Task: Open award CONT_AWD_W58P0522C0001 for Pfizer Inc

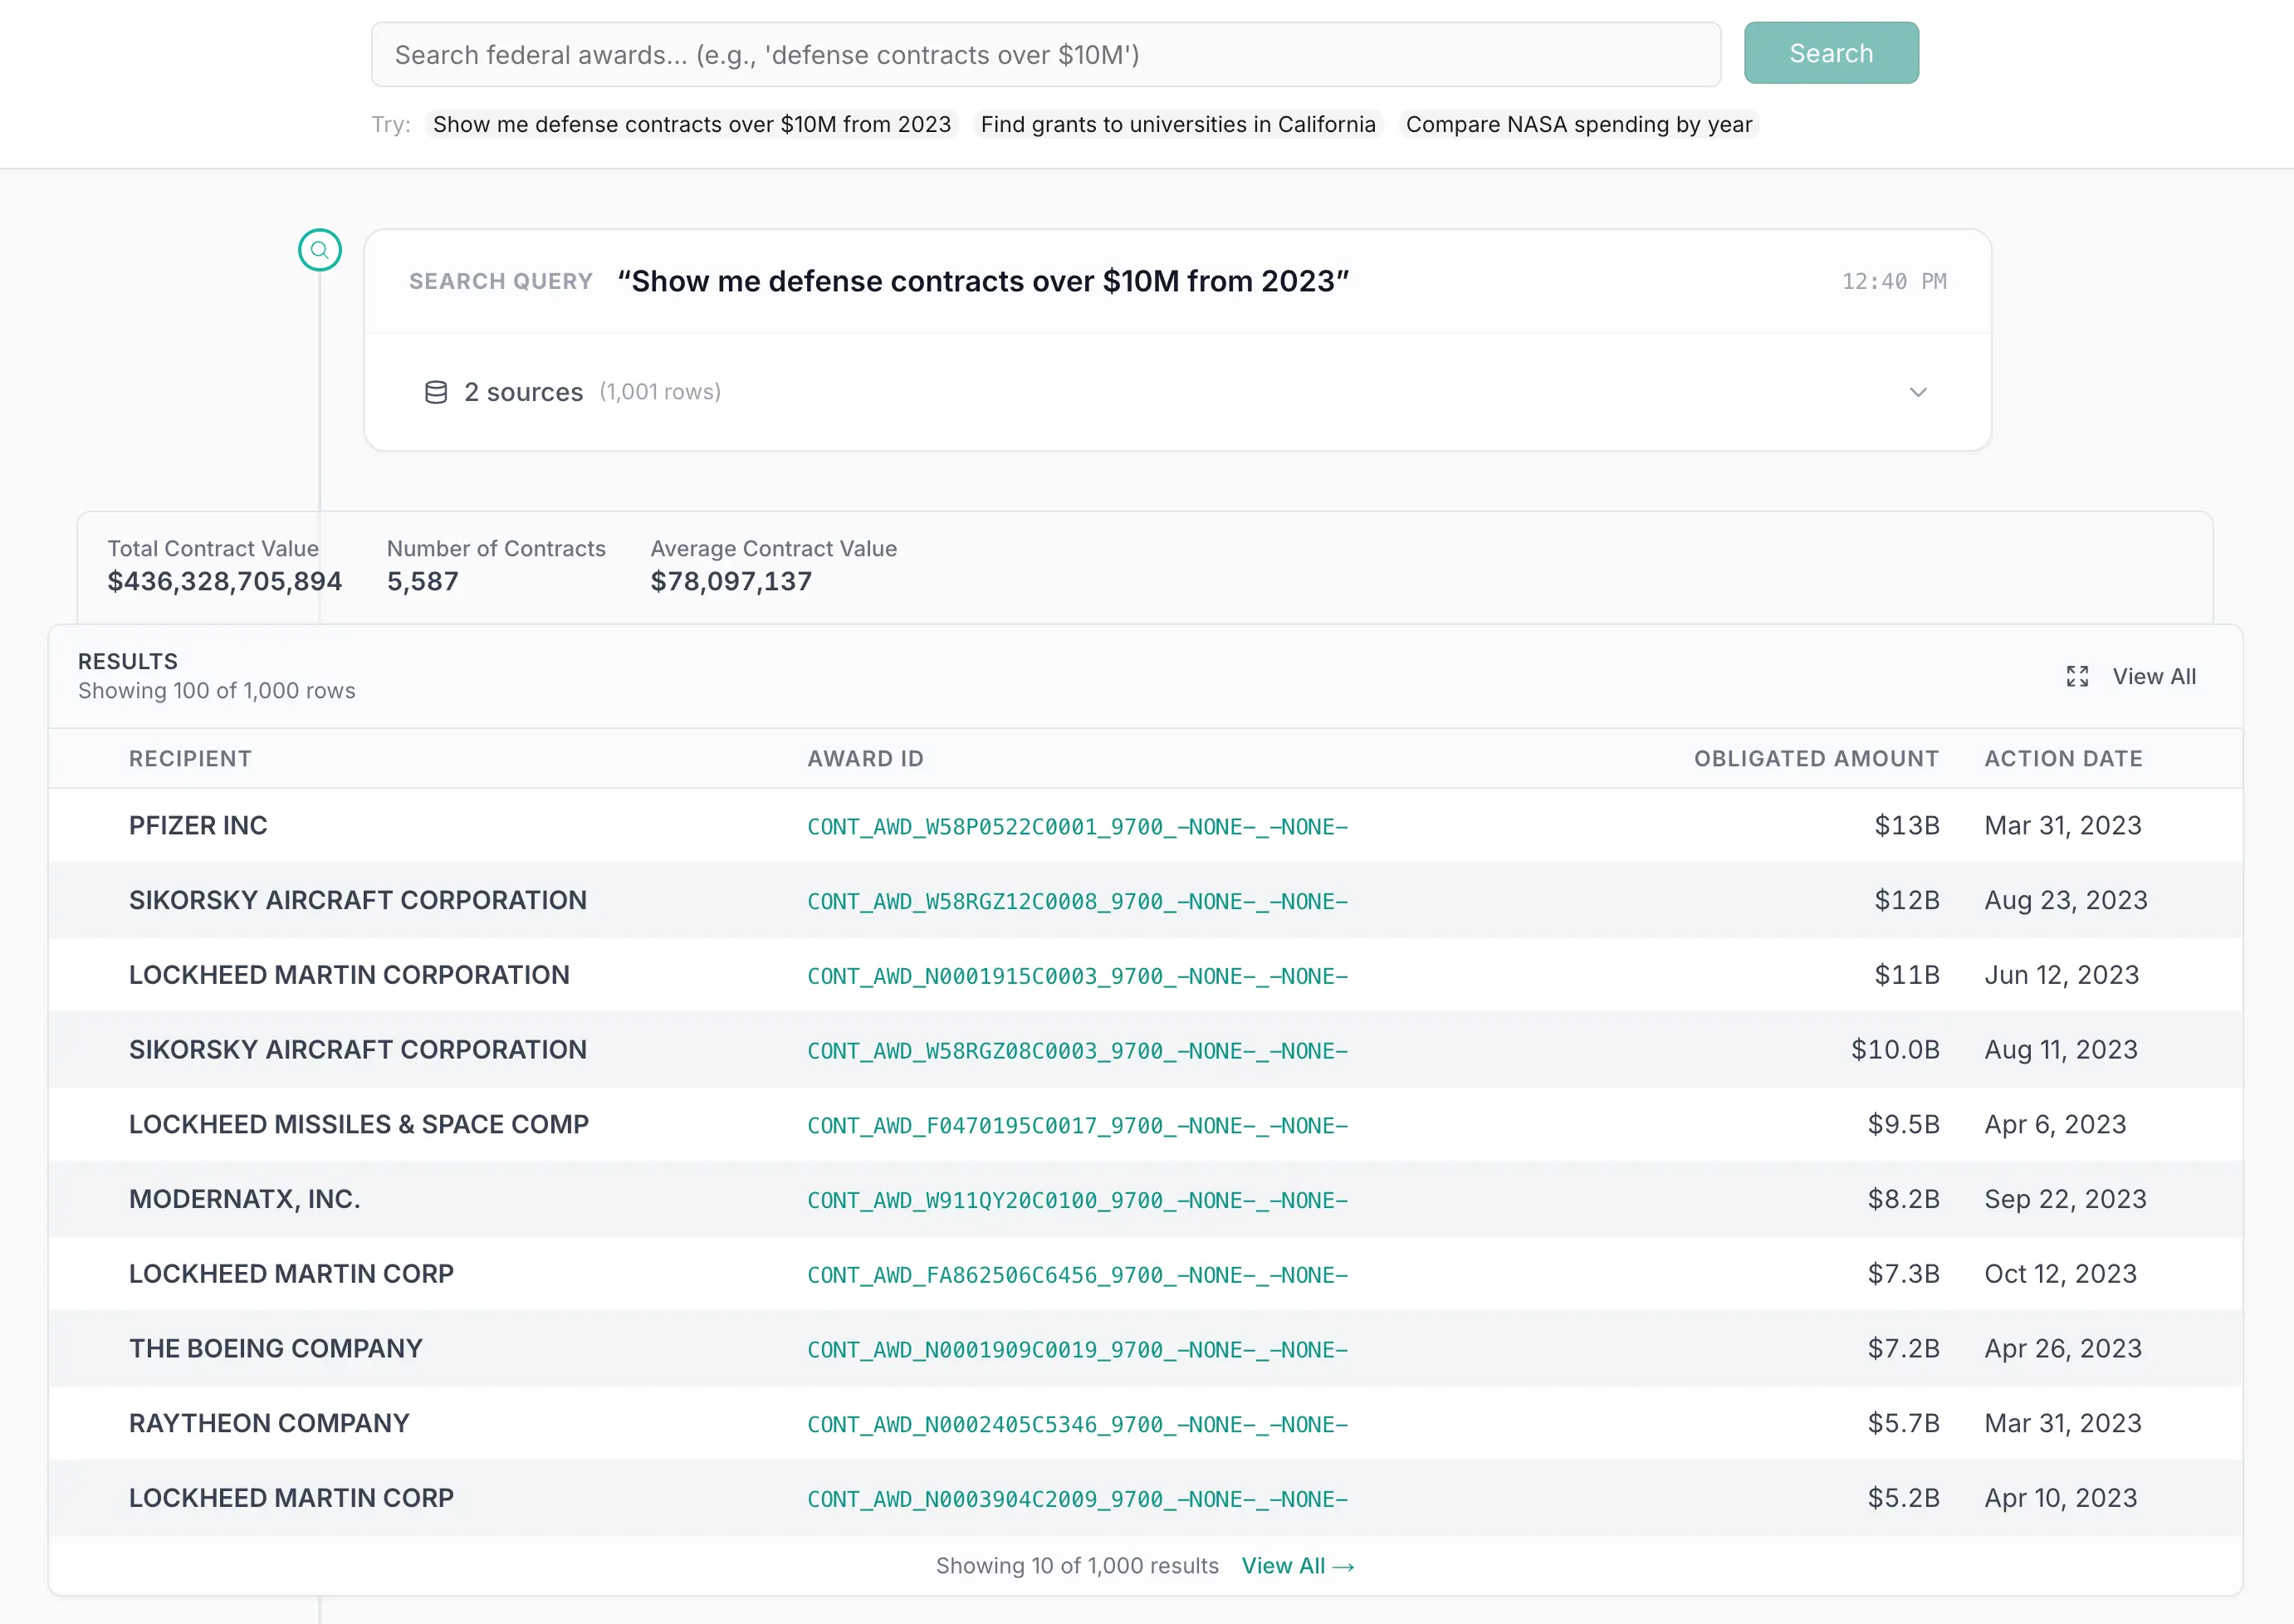Action: [1078, 826]
